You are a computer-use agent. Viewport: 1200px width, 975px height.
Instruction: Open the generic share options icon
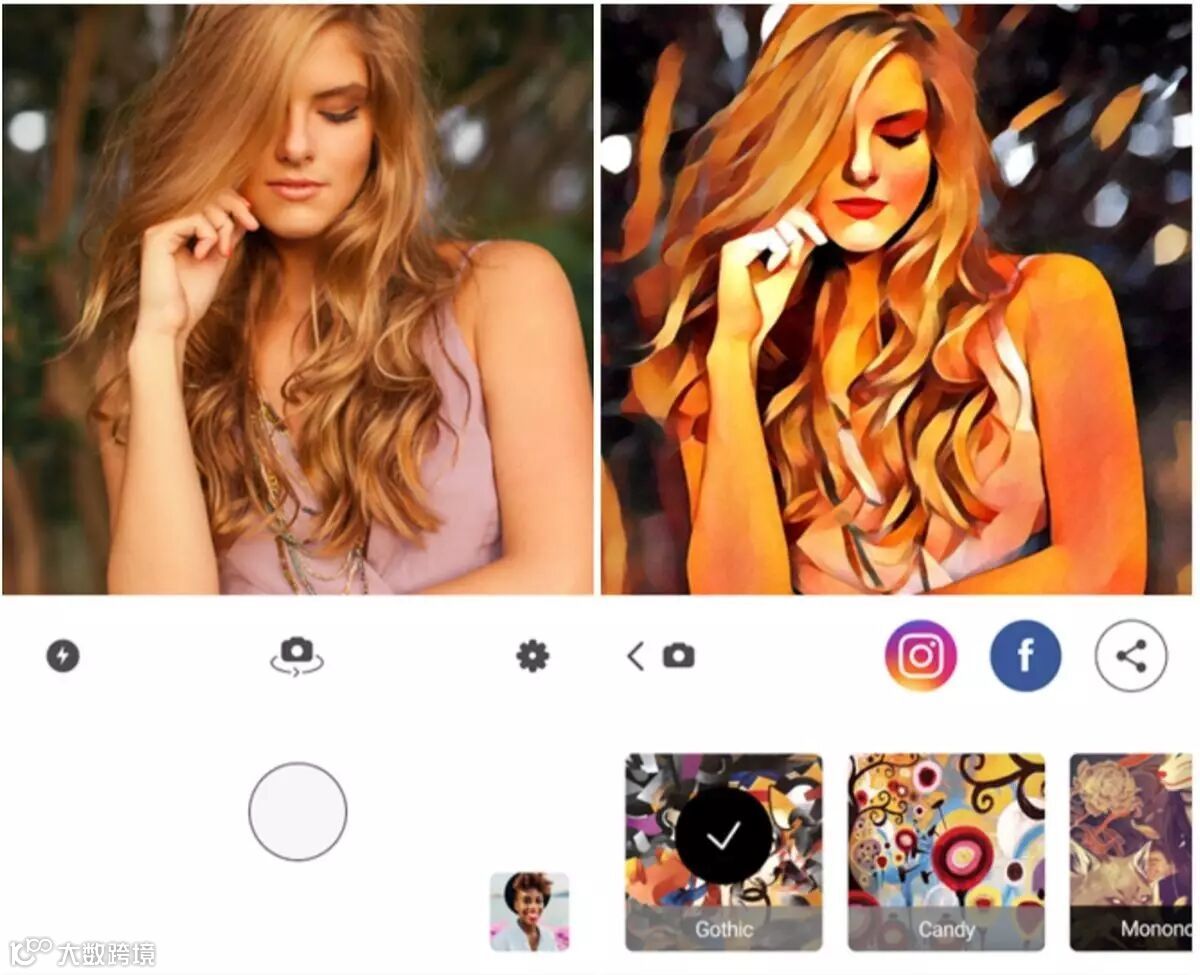pyautogui.click(x=1131, y=656)
